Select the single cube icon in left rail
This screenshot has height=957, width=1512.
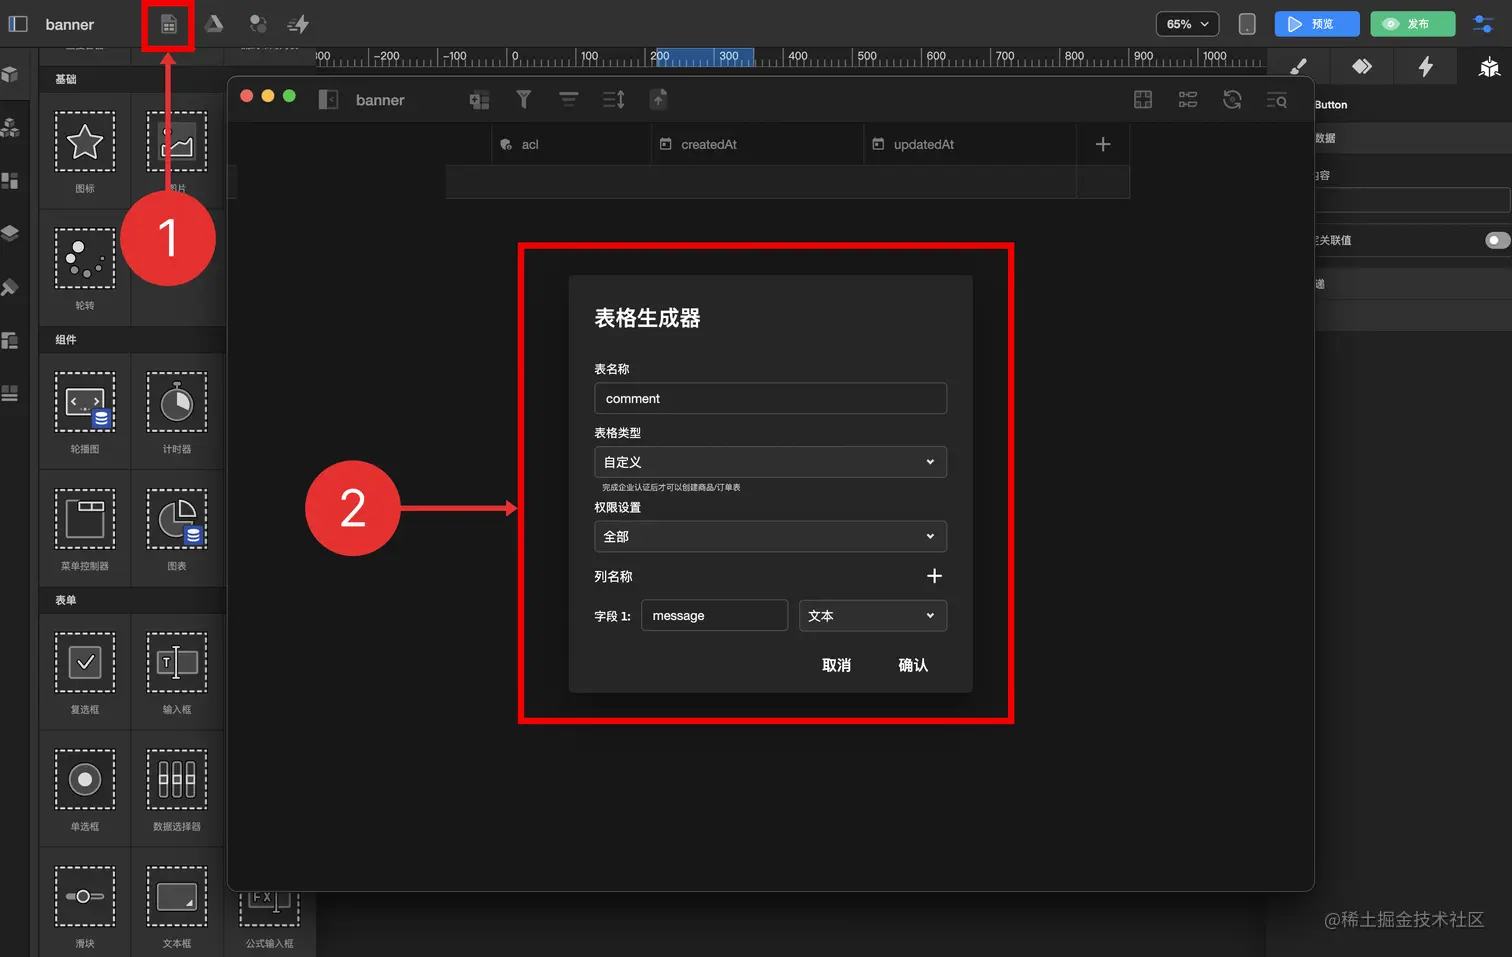pyautogui.click(x=10, y=74)
